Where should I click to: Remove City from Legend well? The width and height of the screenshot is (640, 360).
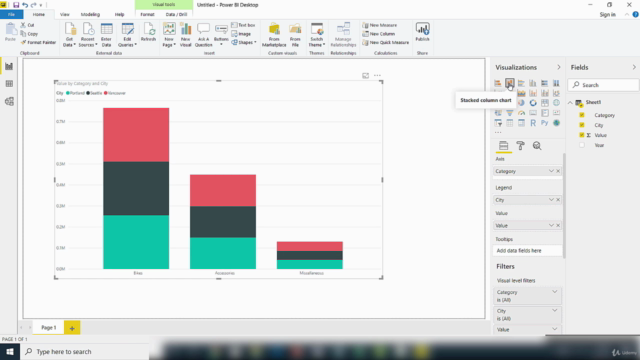click(558, 200)
